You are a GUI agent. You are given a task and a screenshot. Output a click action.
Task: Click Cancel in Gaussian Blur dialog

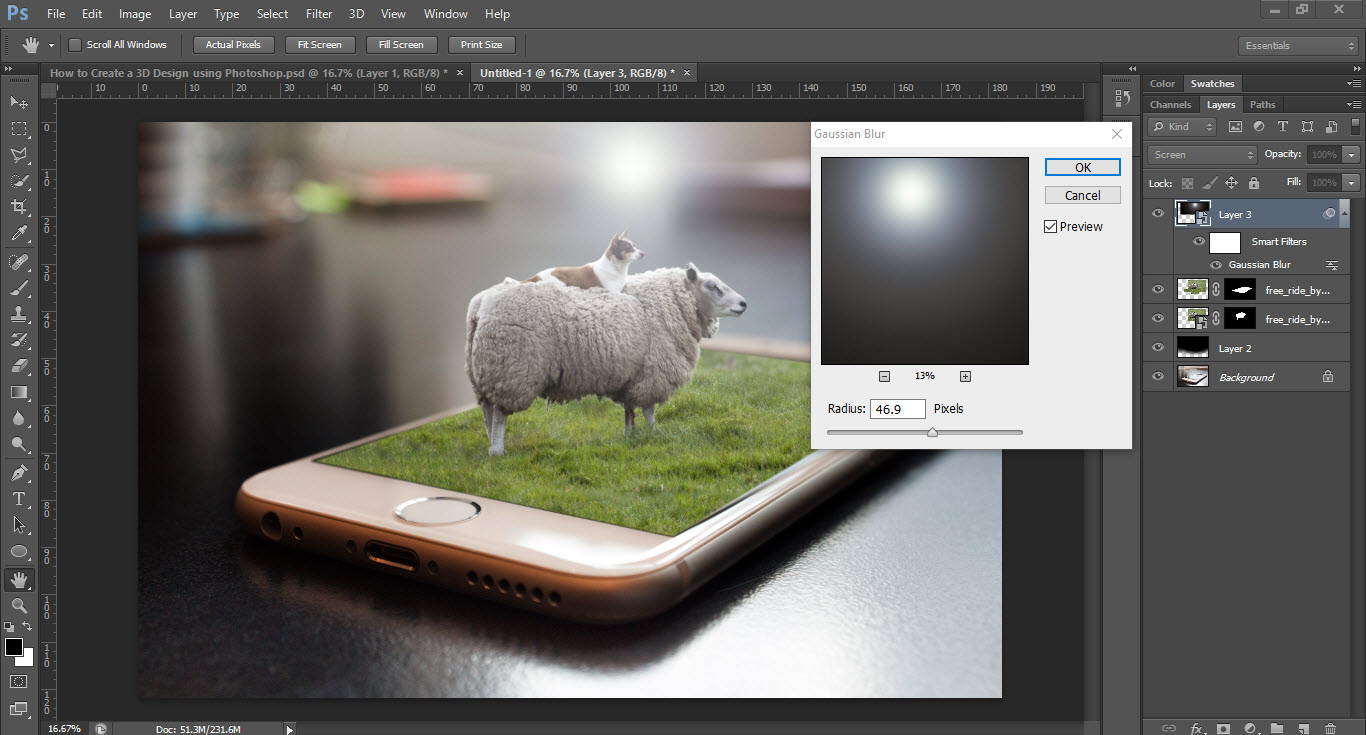coord(1083,195)
